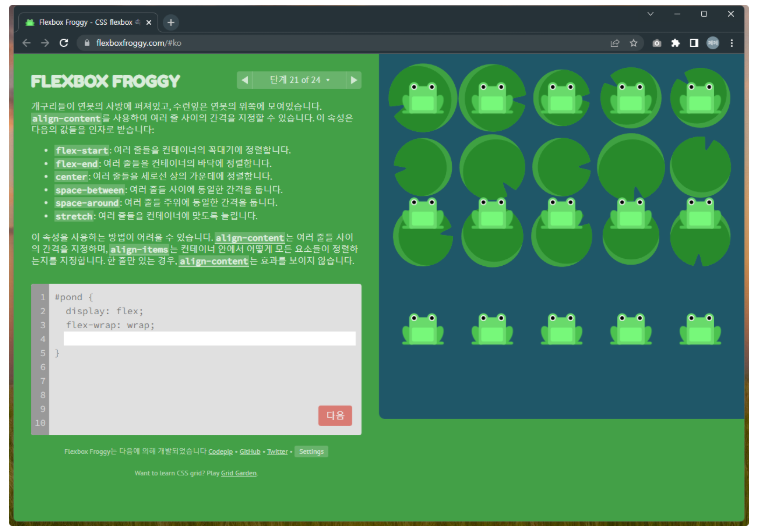Image resolution: width=760 pixels, height=531 pixels.
Task: Click the '#pond {' code line
Action: click(74, 297)
